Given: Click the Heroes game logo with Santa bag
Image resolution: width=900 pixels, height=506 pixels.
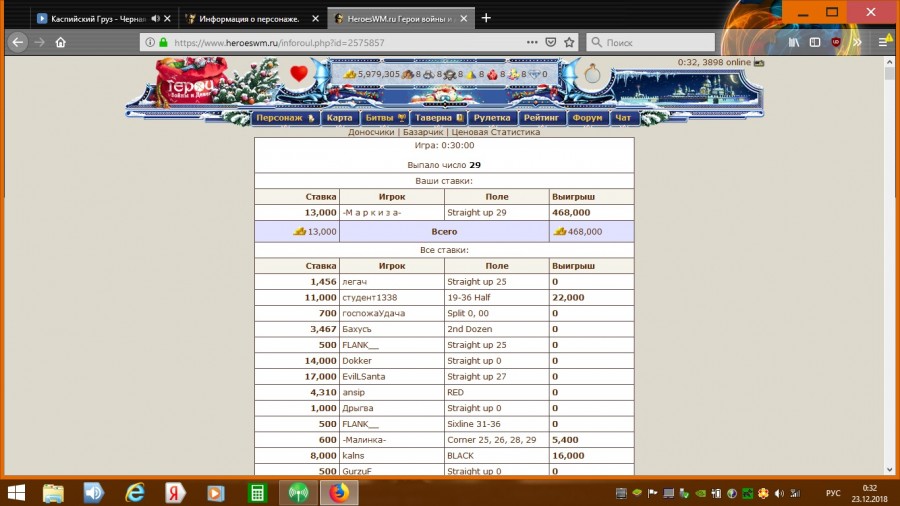Looking at the screenshot, I should pyautogui.click(x=192, y=80).
